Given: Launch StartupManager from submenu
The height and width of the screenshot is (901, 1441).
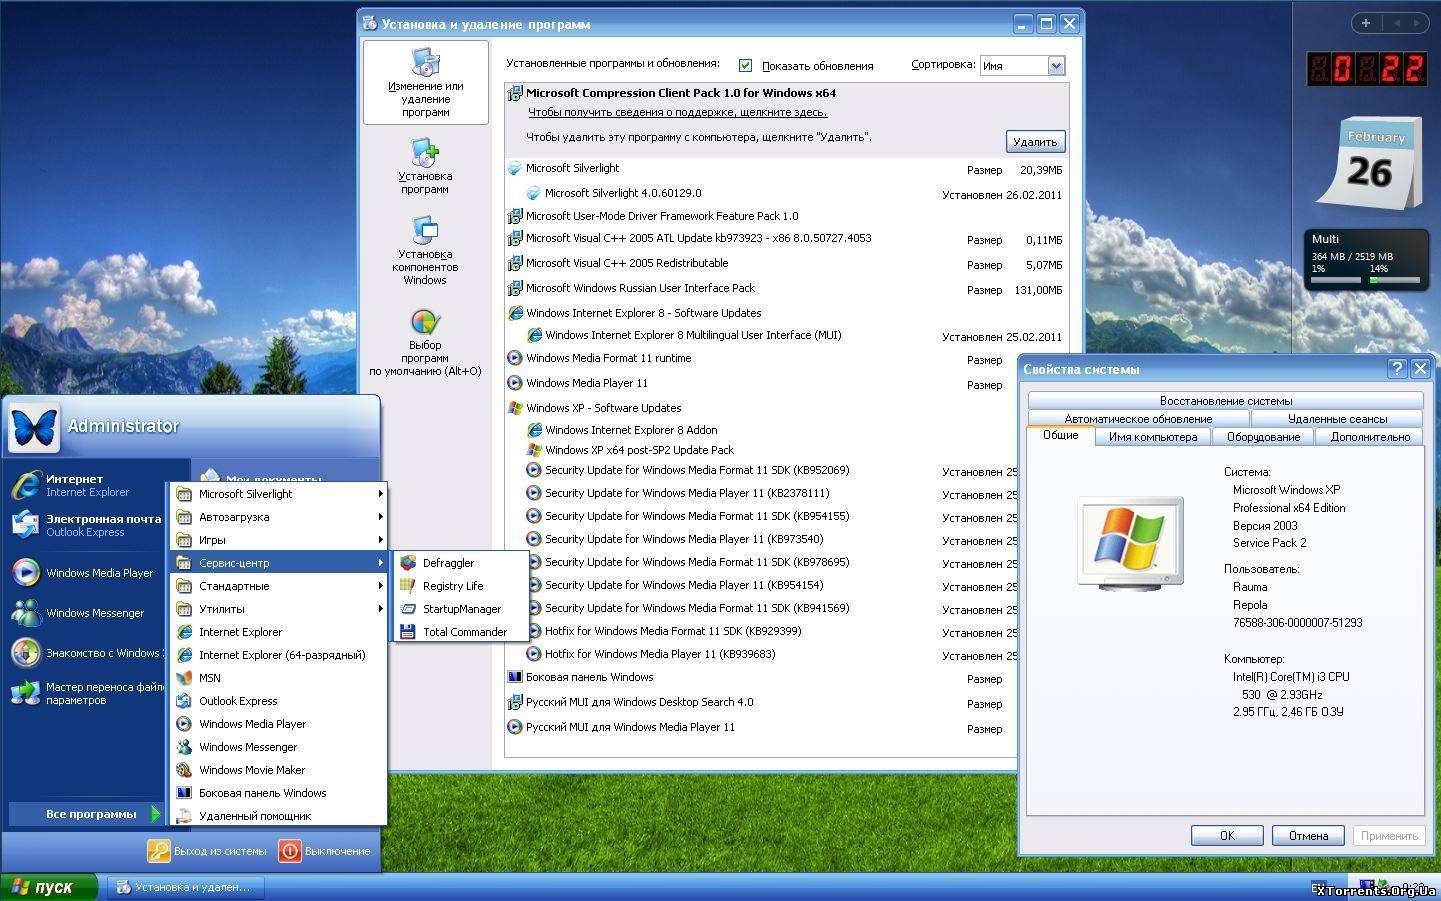Looking at the screenshot, I should (460, 609).
